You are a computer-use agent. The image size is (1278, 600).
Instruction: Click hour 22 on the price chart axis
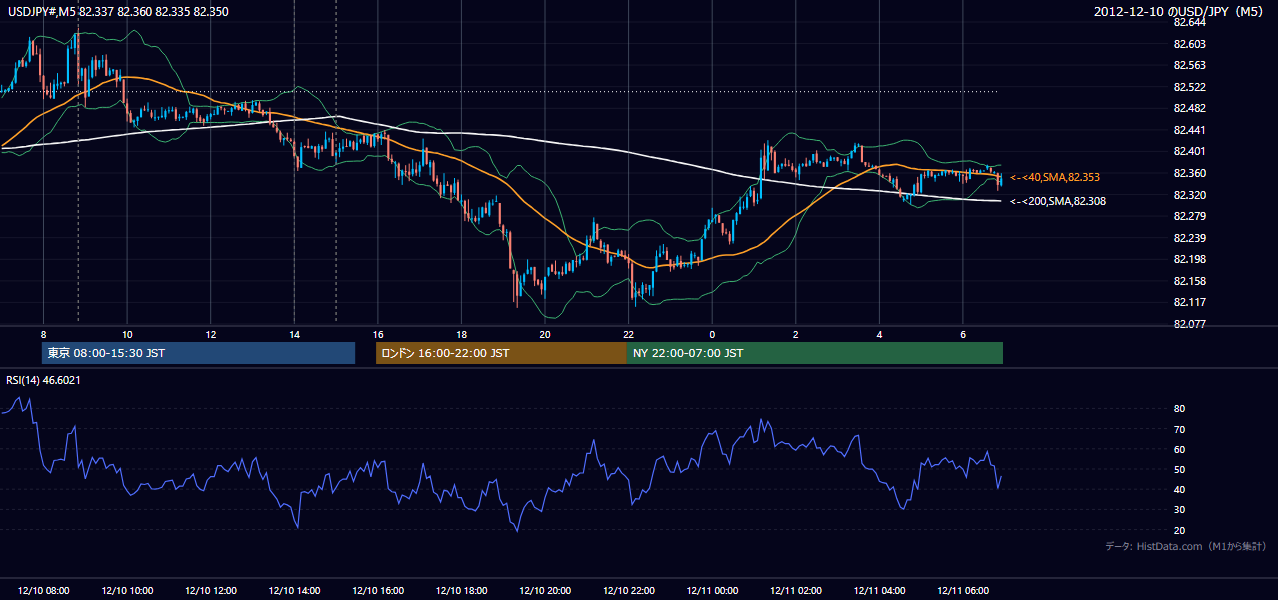tap(628, 334)
